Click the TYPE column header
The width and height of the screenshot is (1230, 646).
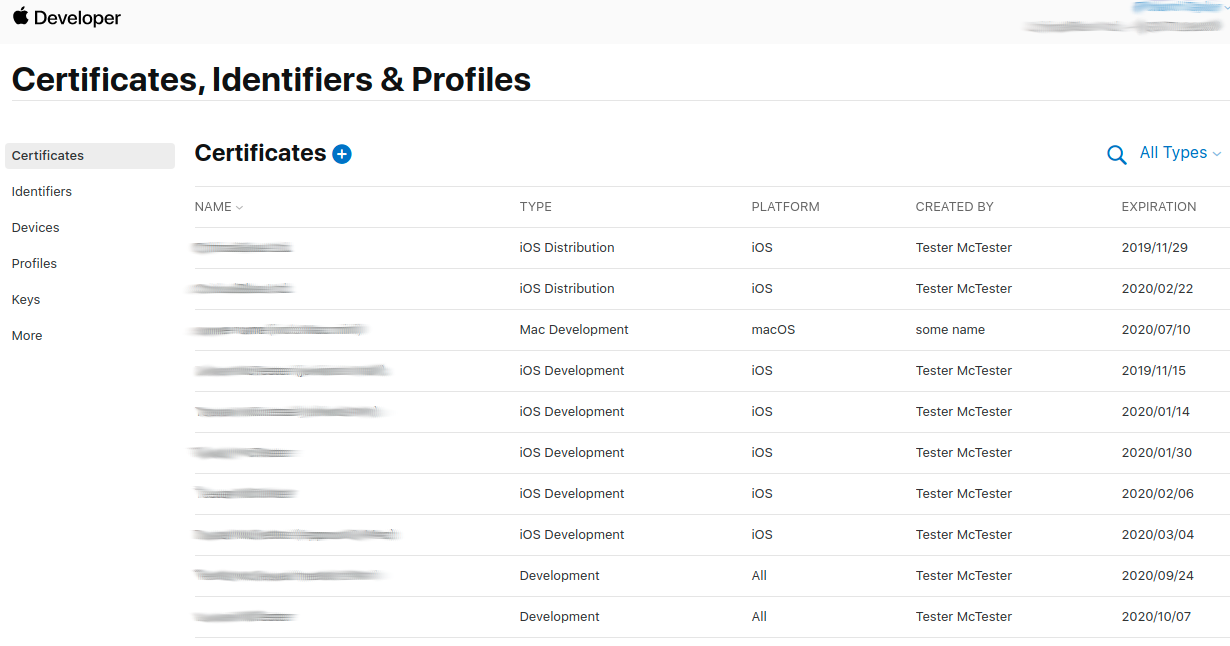point(535,207)
